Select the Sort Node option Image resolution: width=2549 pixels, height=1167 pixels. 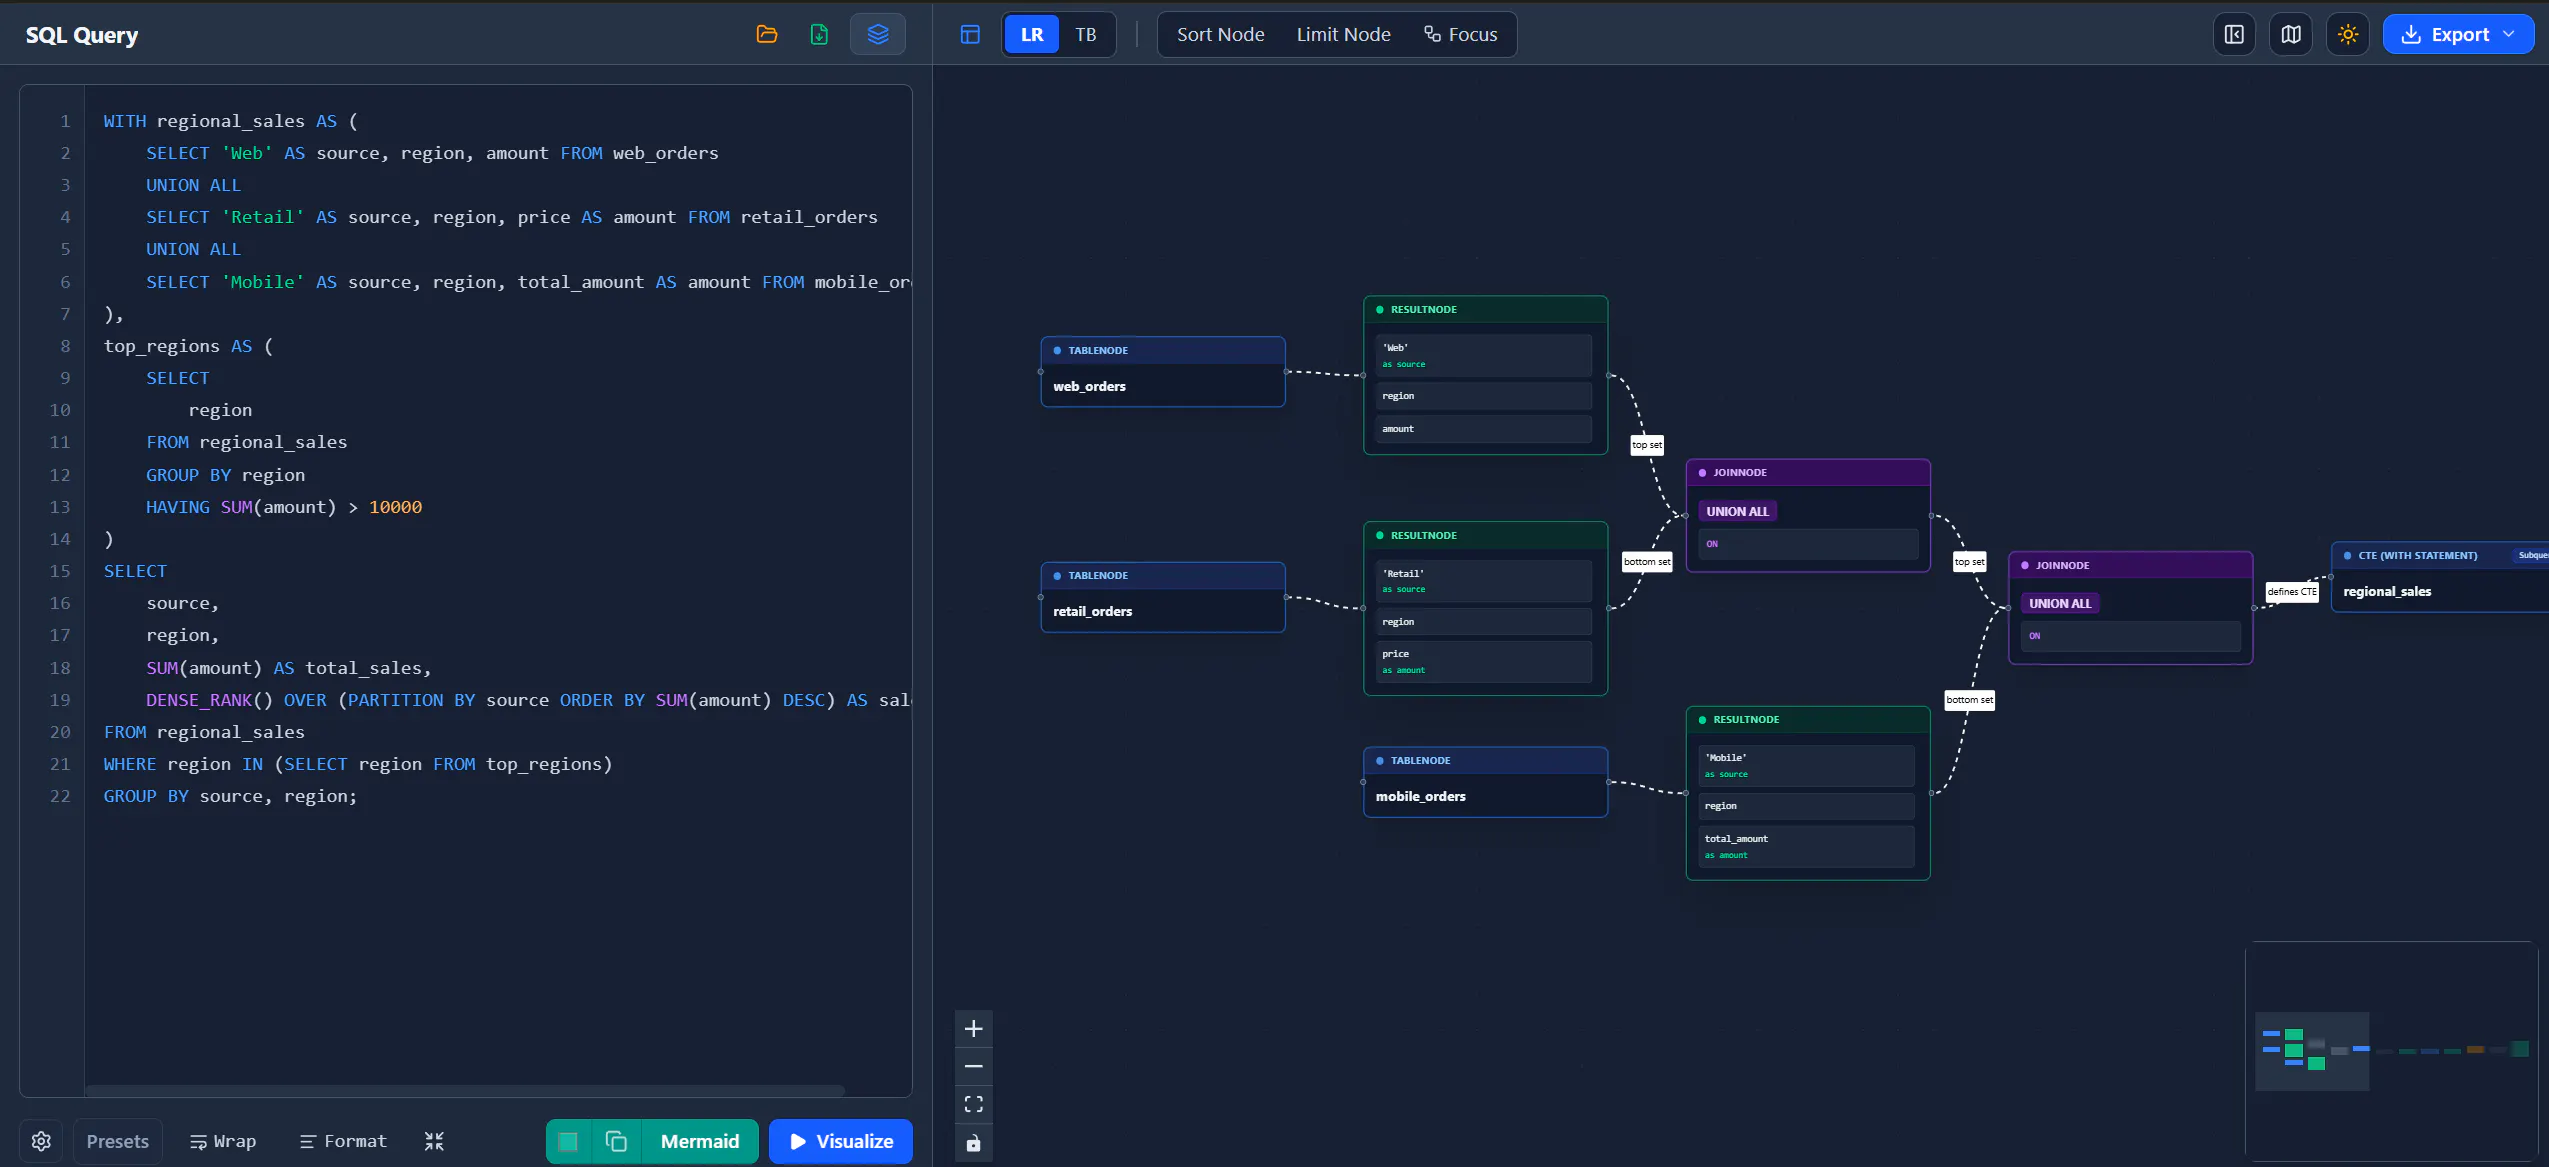pyautogui.click(x=1220, y=34)
